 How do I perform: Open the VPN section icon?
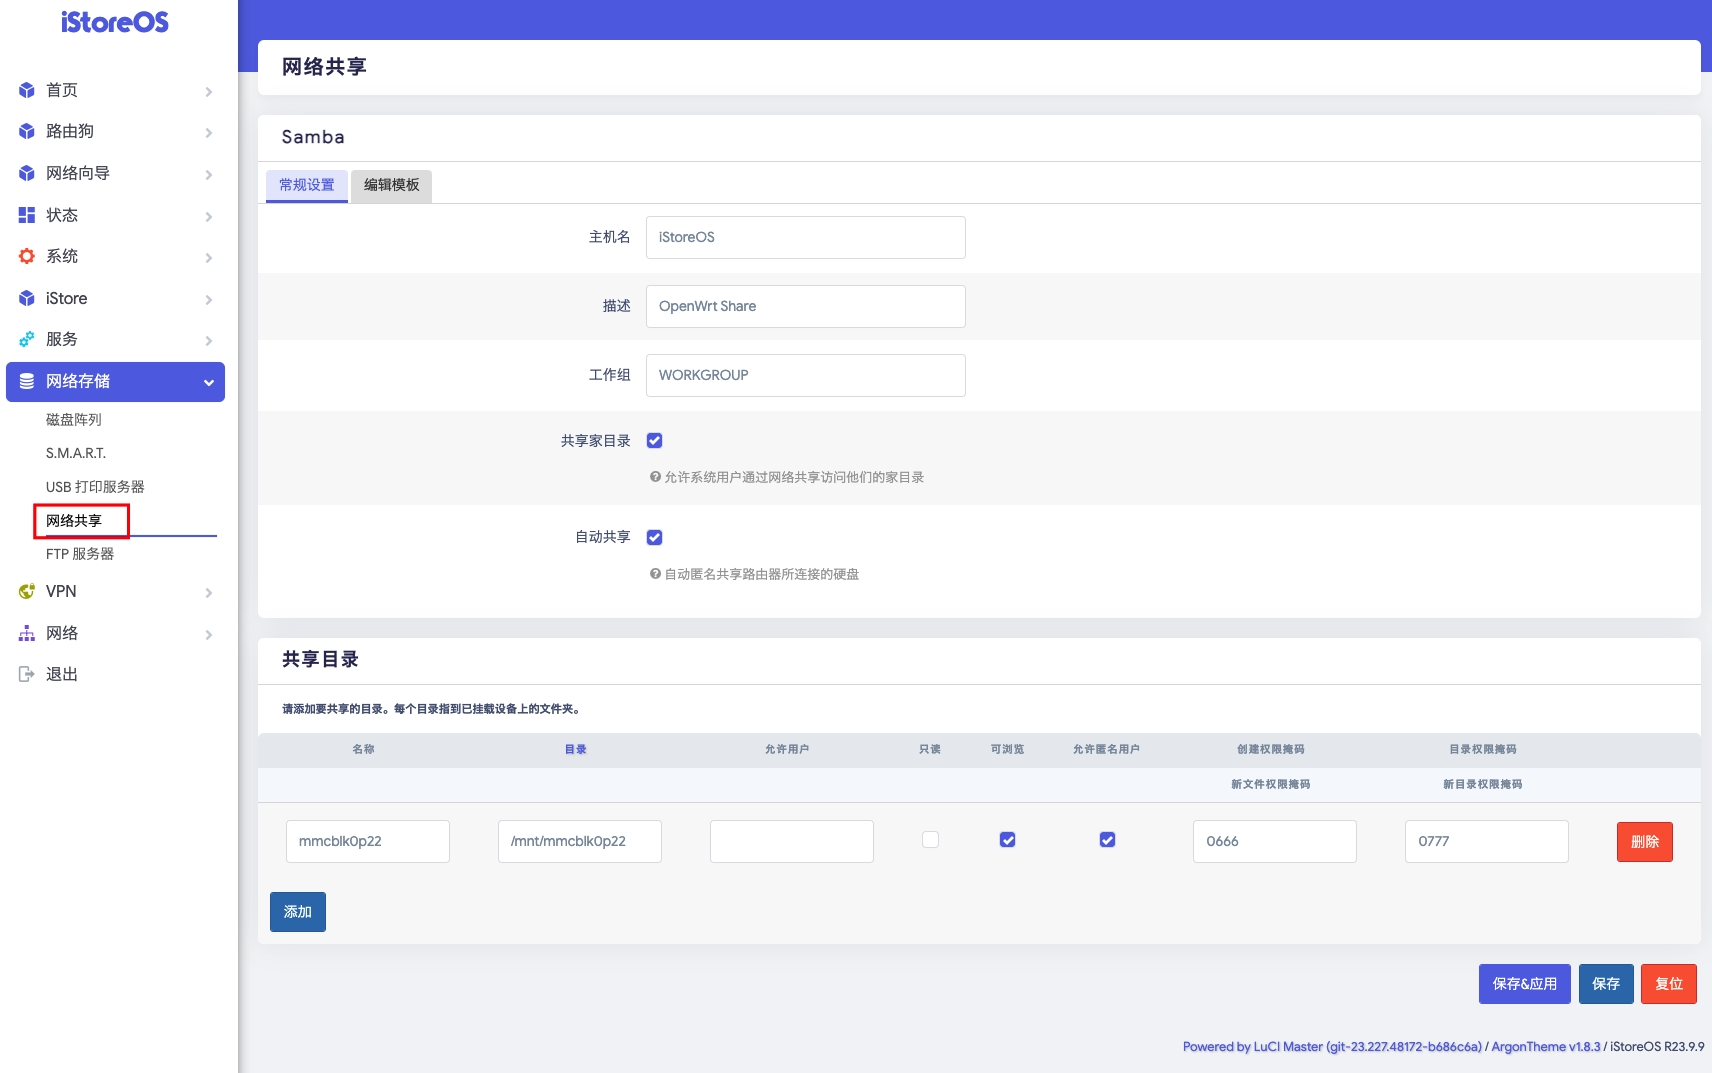pyautogui.click(x=26, y=591)
